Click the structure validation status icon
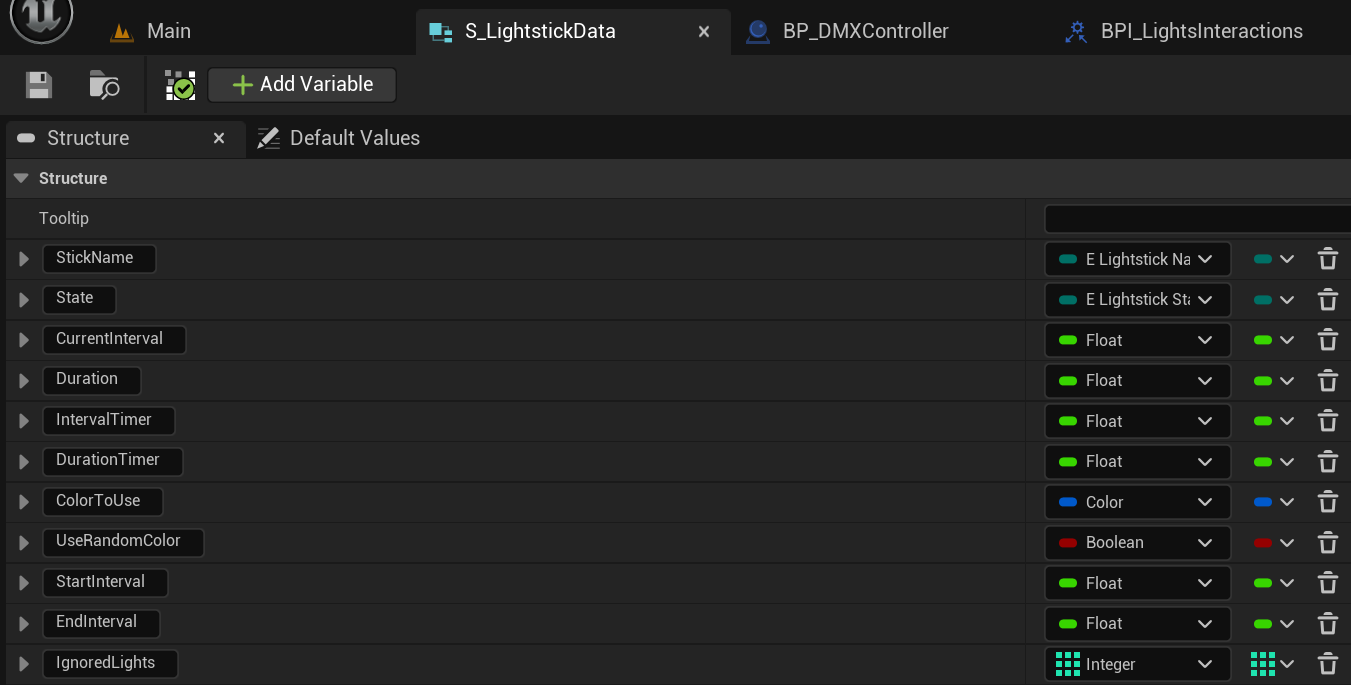This screenshot has height=685, width=1351. coord(180,85)
